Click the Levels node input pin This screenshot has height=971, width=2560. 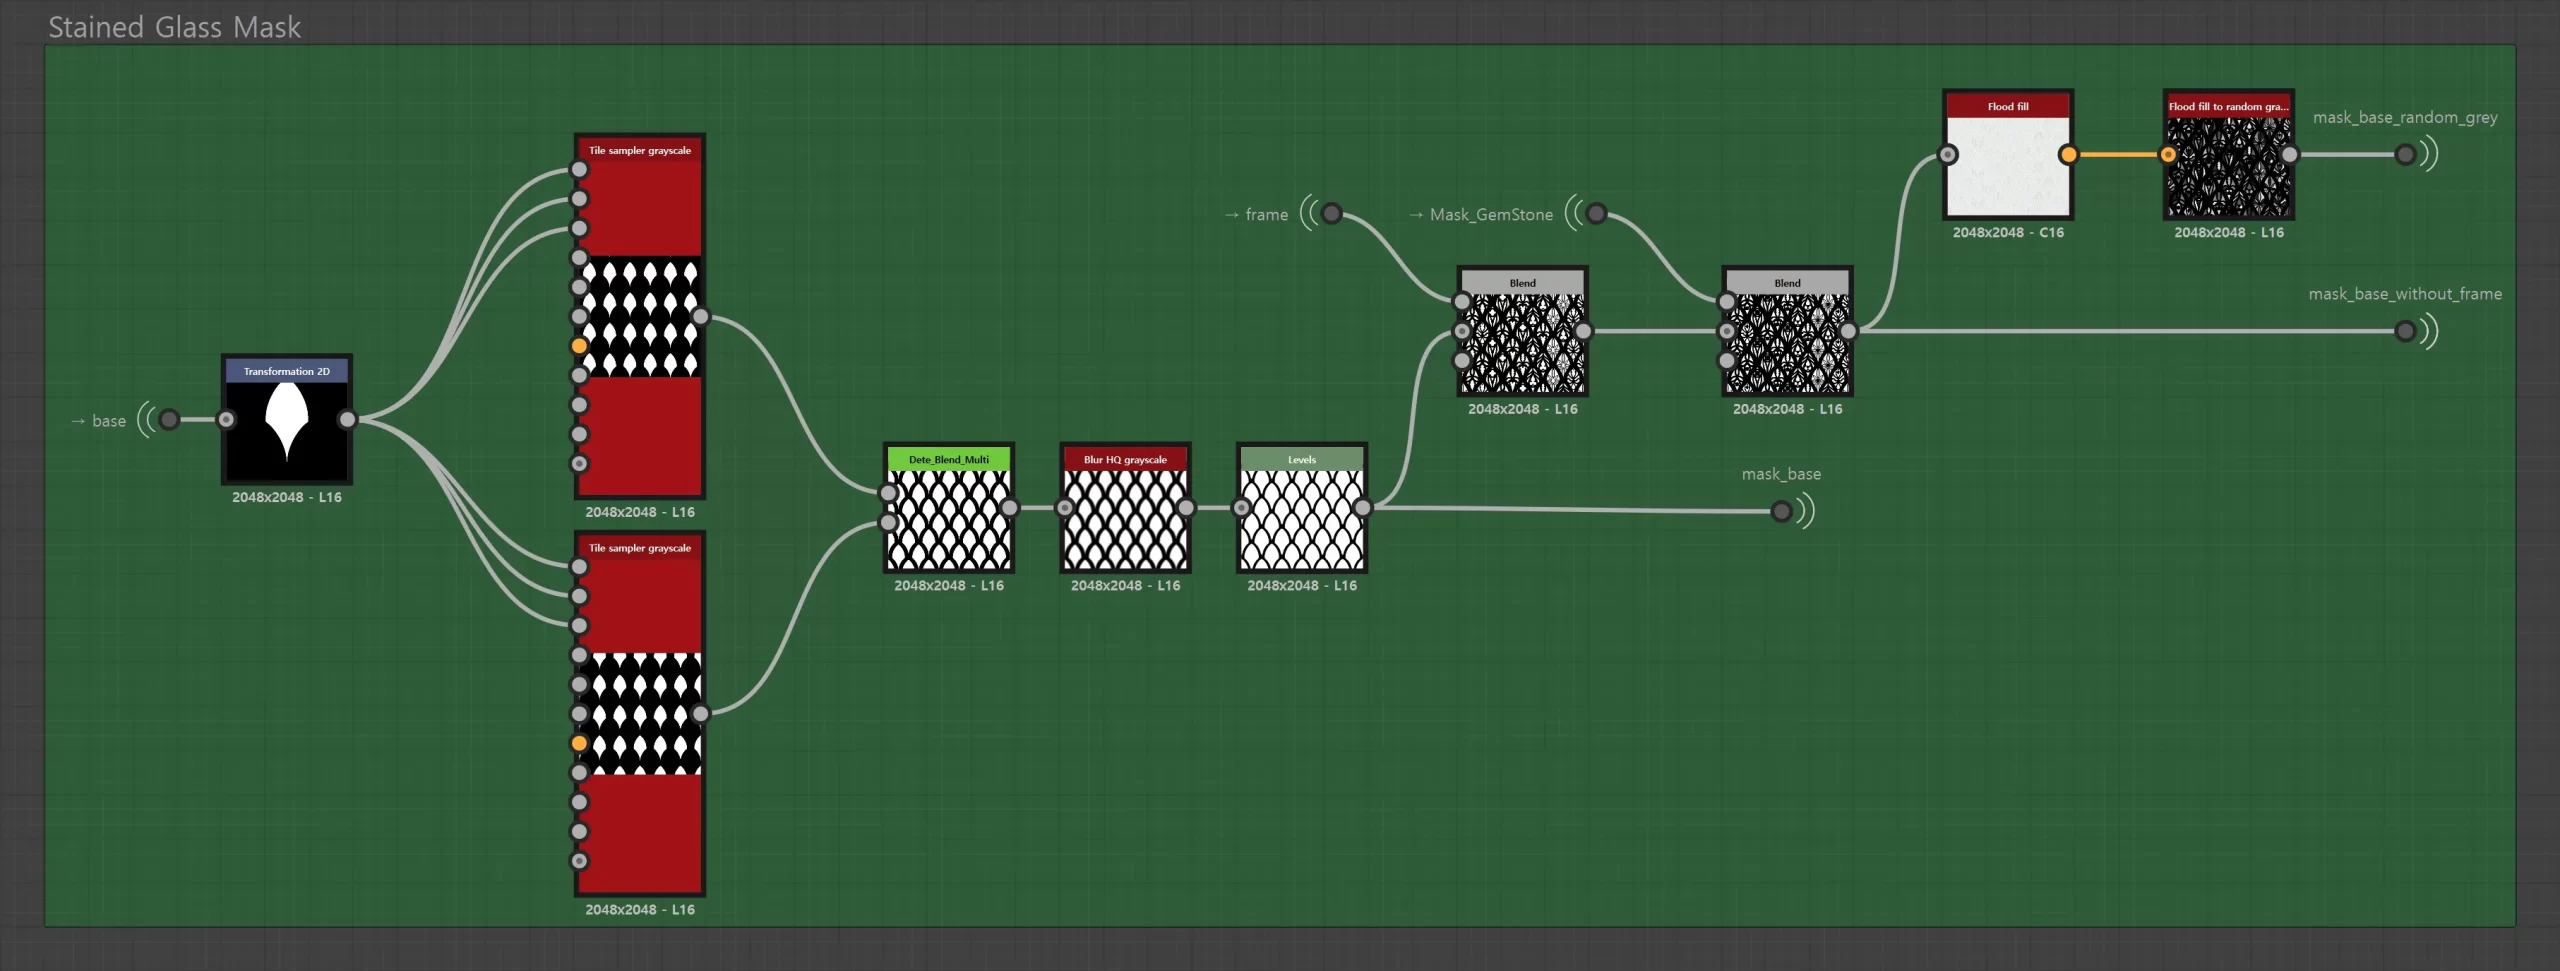coord(1242,507)
